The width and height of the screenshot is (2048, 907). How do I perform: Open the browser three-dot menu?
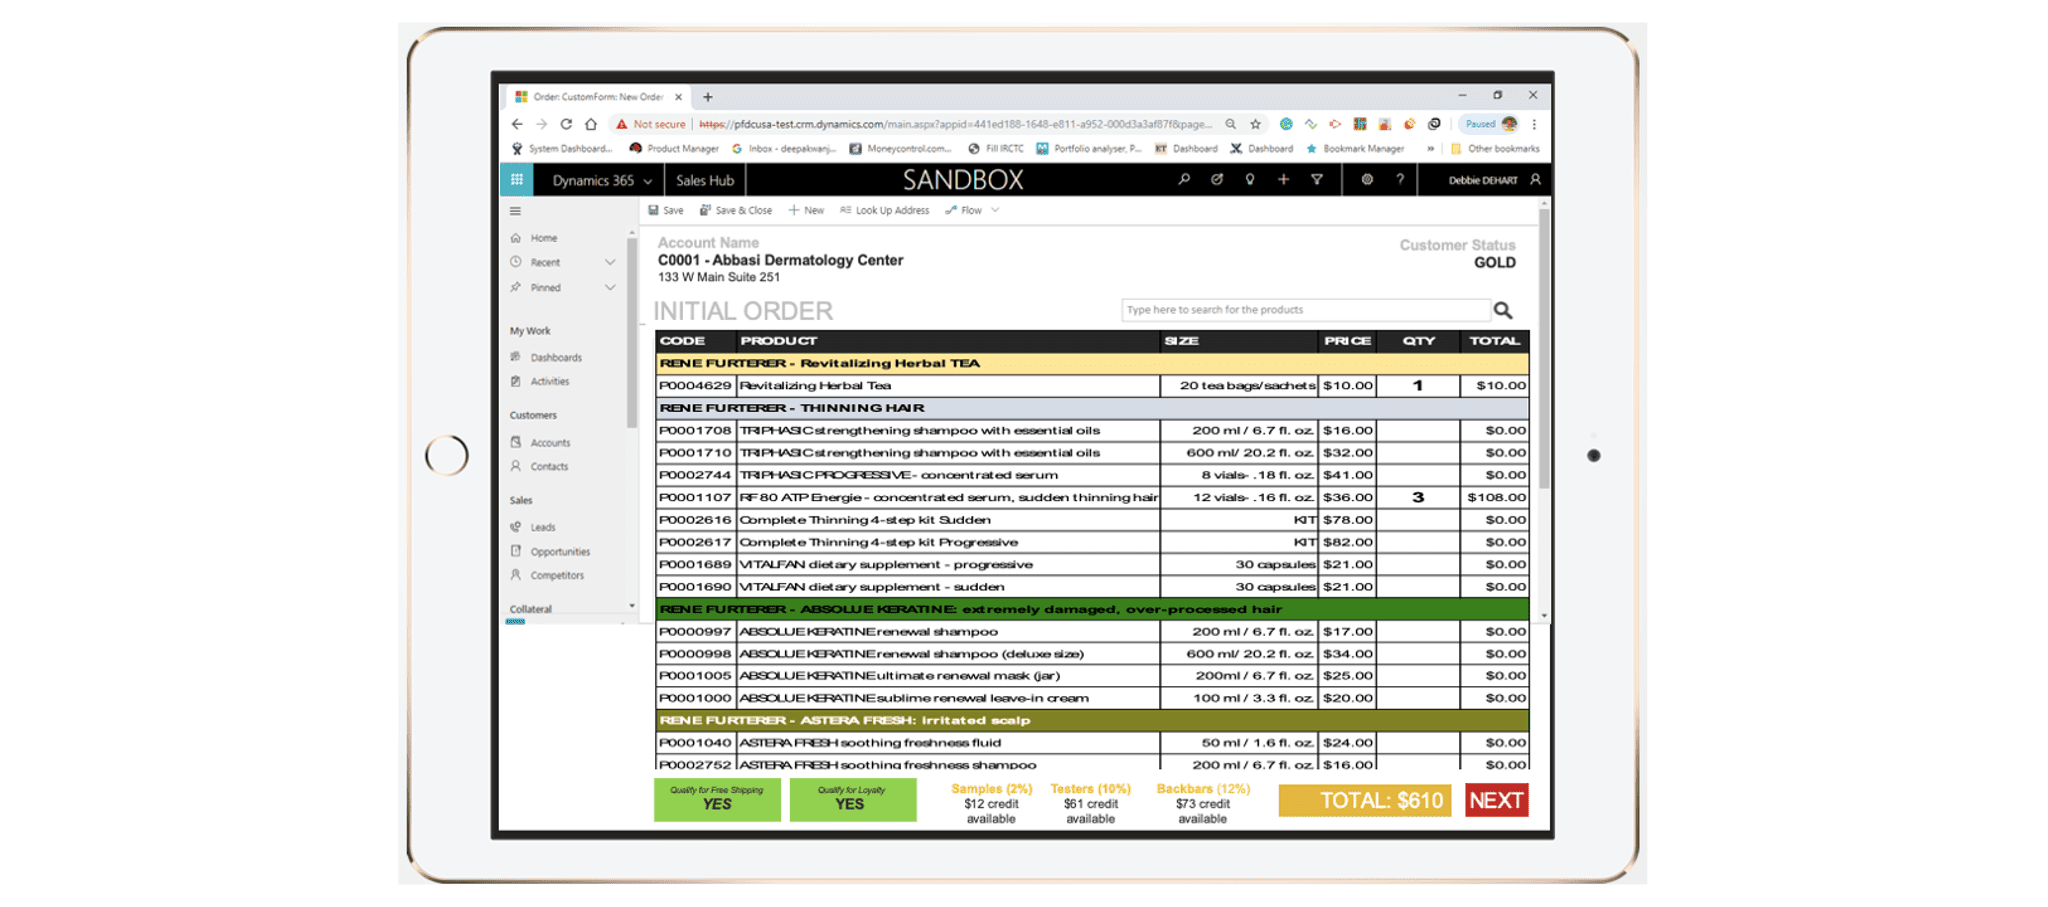click(x=1534, y=124)
